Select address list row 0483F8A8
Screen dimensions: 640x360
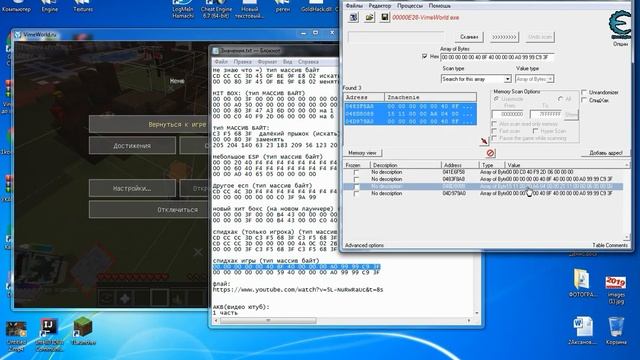(x=483, y=179)
